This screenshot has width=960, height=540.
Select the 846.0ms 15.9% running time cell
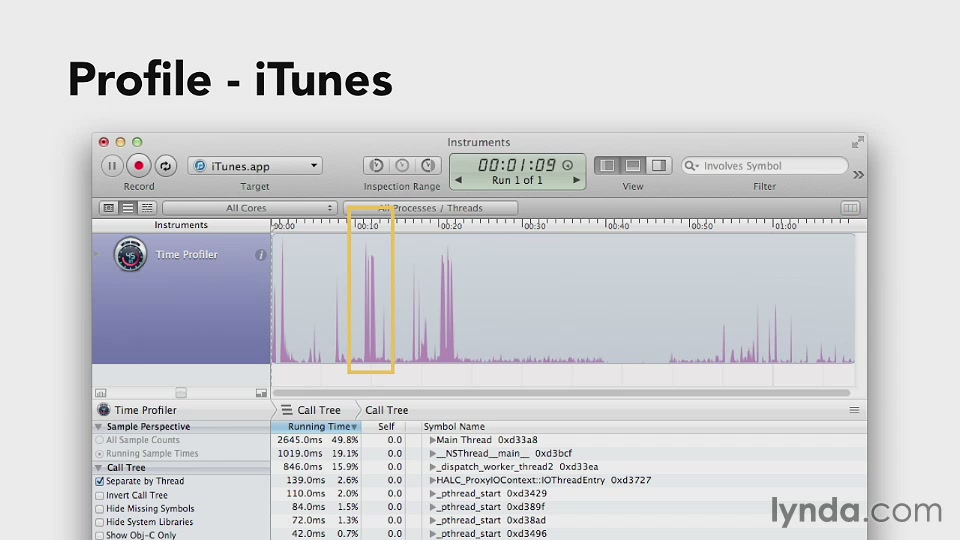pyautogui.click(x=321, y=467)
